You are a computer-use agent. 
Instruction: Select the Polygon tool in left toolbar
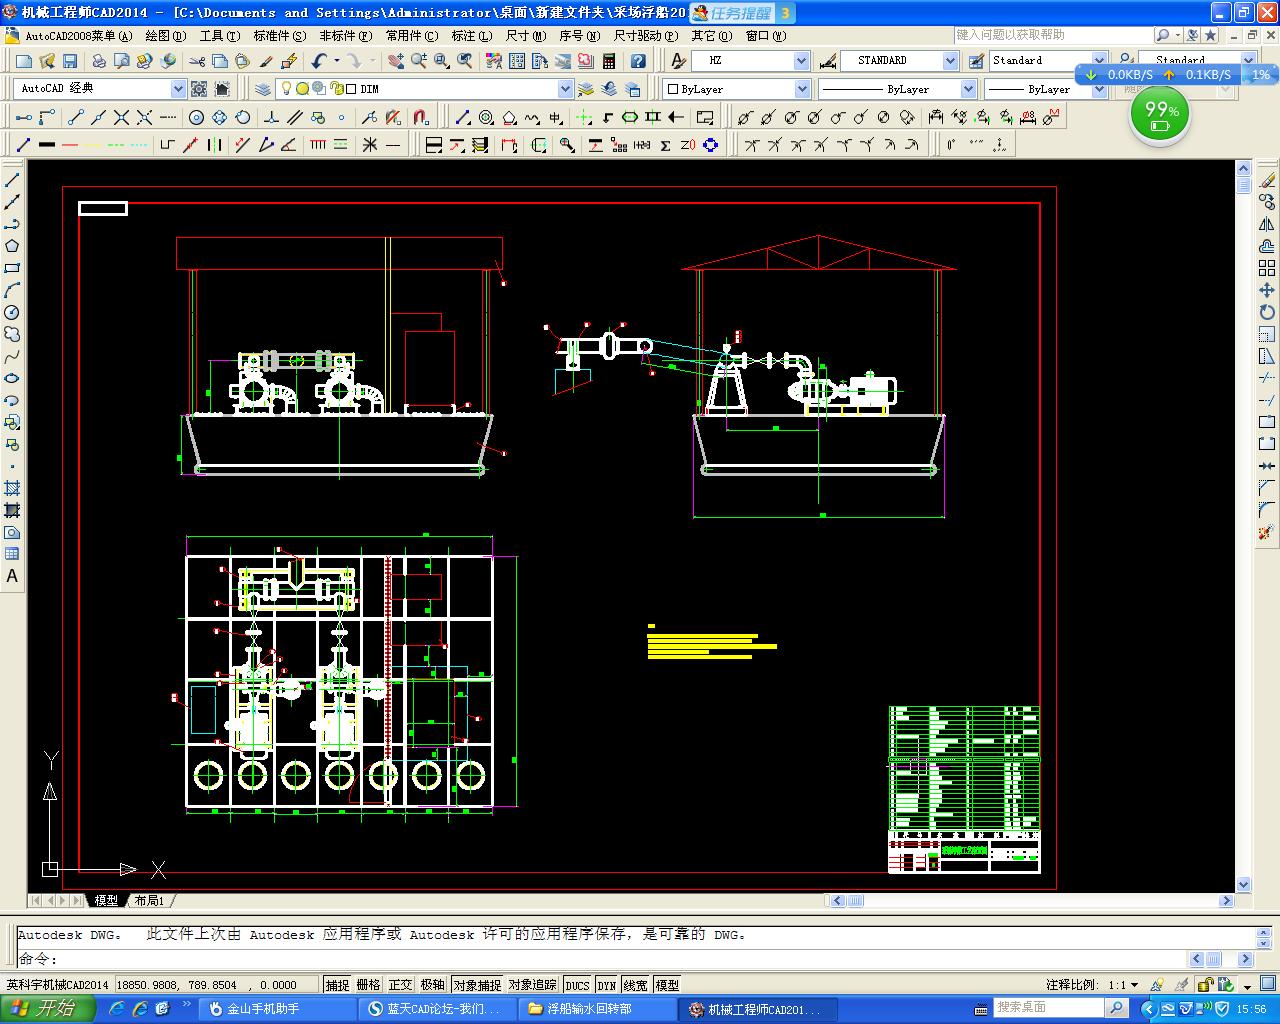[12, 246]
